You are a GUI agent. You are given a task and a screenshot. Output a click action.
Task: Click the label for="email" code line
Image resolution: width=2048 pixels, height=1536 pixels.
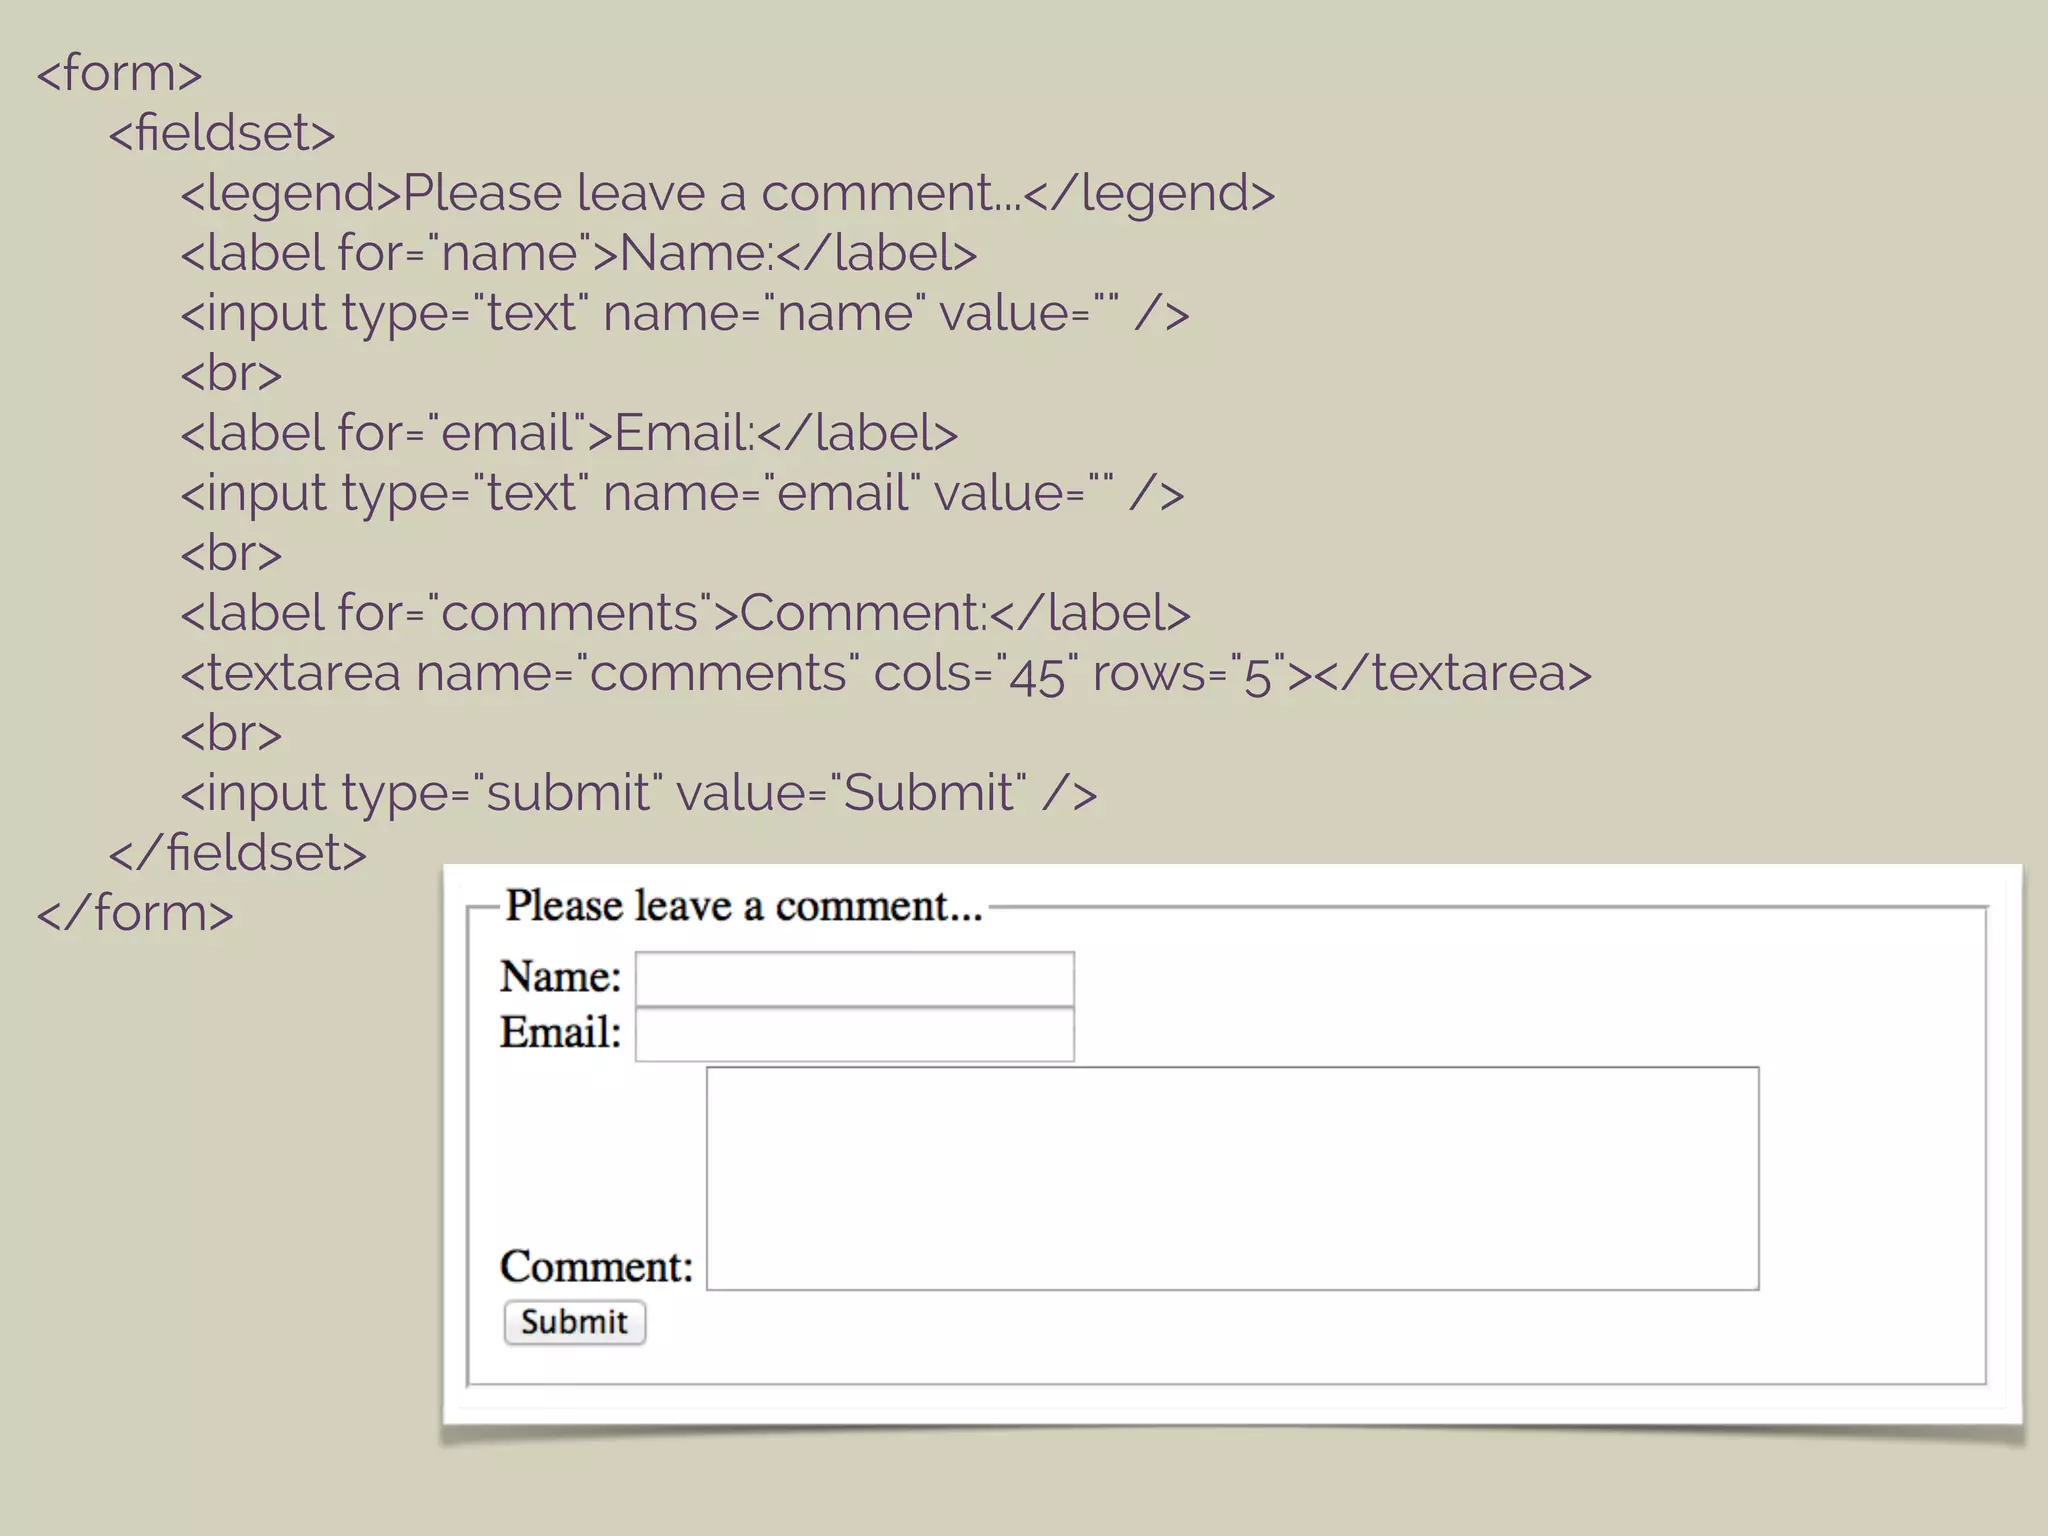pyautogui.click(x=569, y=433)
